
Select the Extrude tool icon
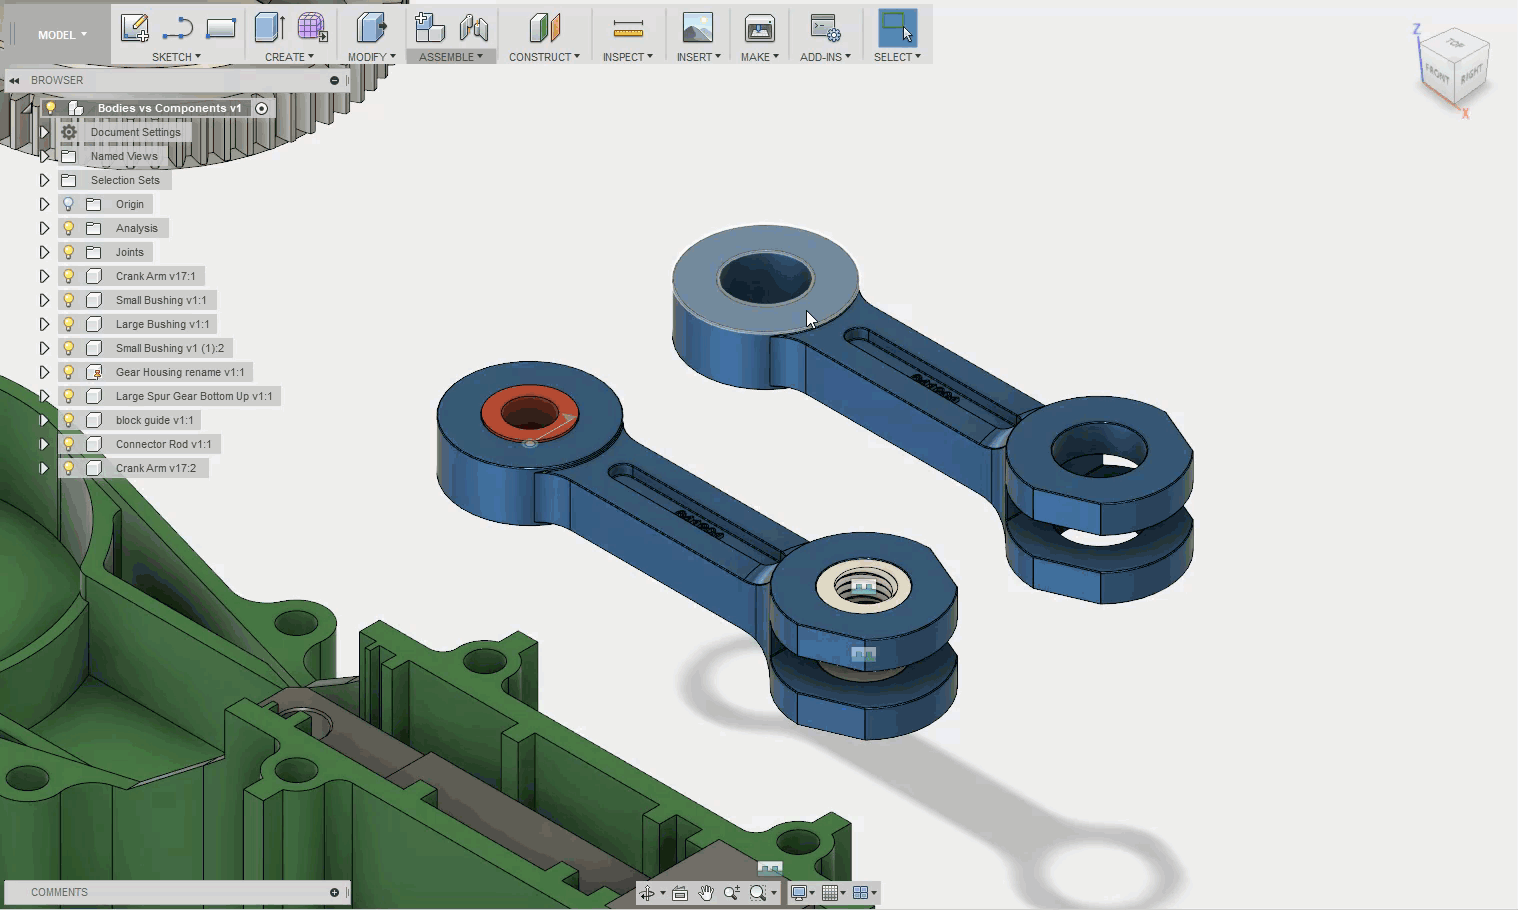click(268, 28)
